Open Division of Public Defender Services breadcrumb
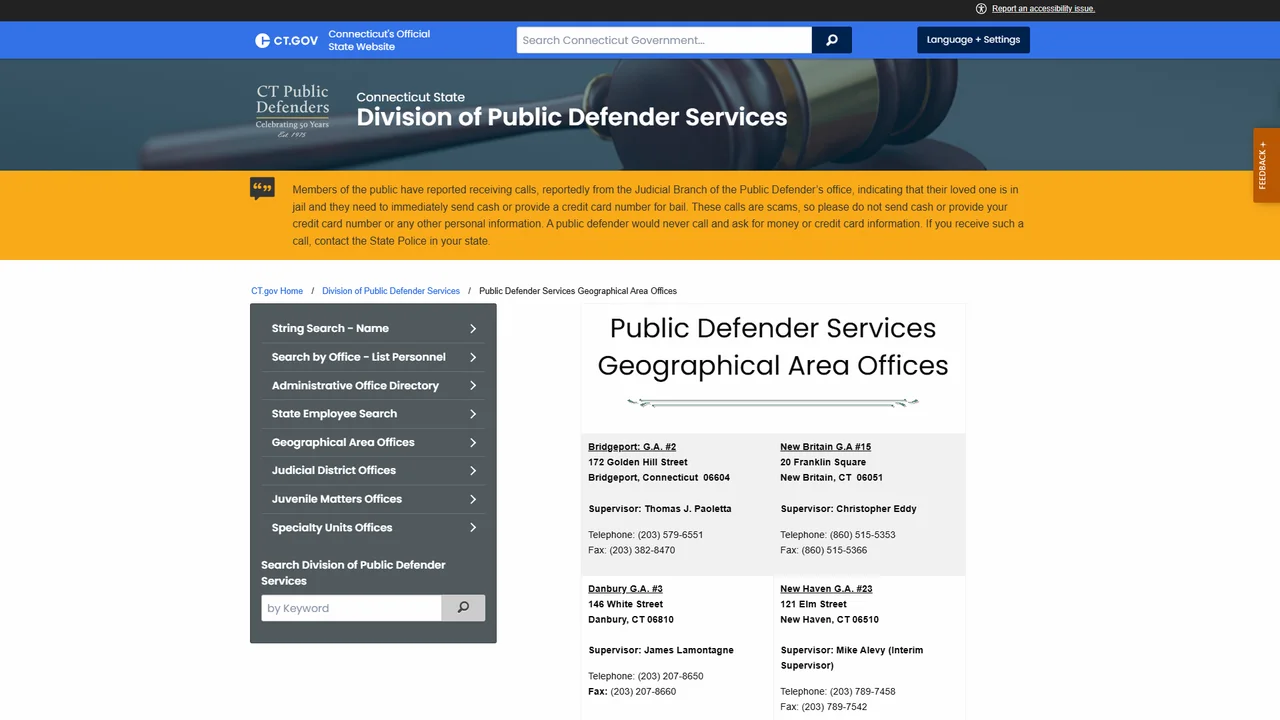Image resolution: width=1280 pixels, height=720 pixels. coord(391,291)
